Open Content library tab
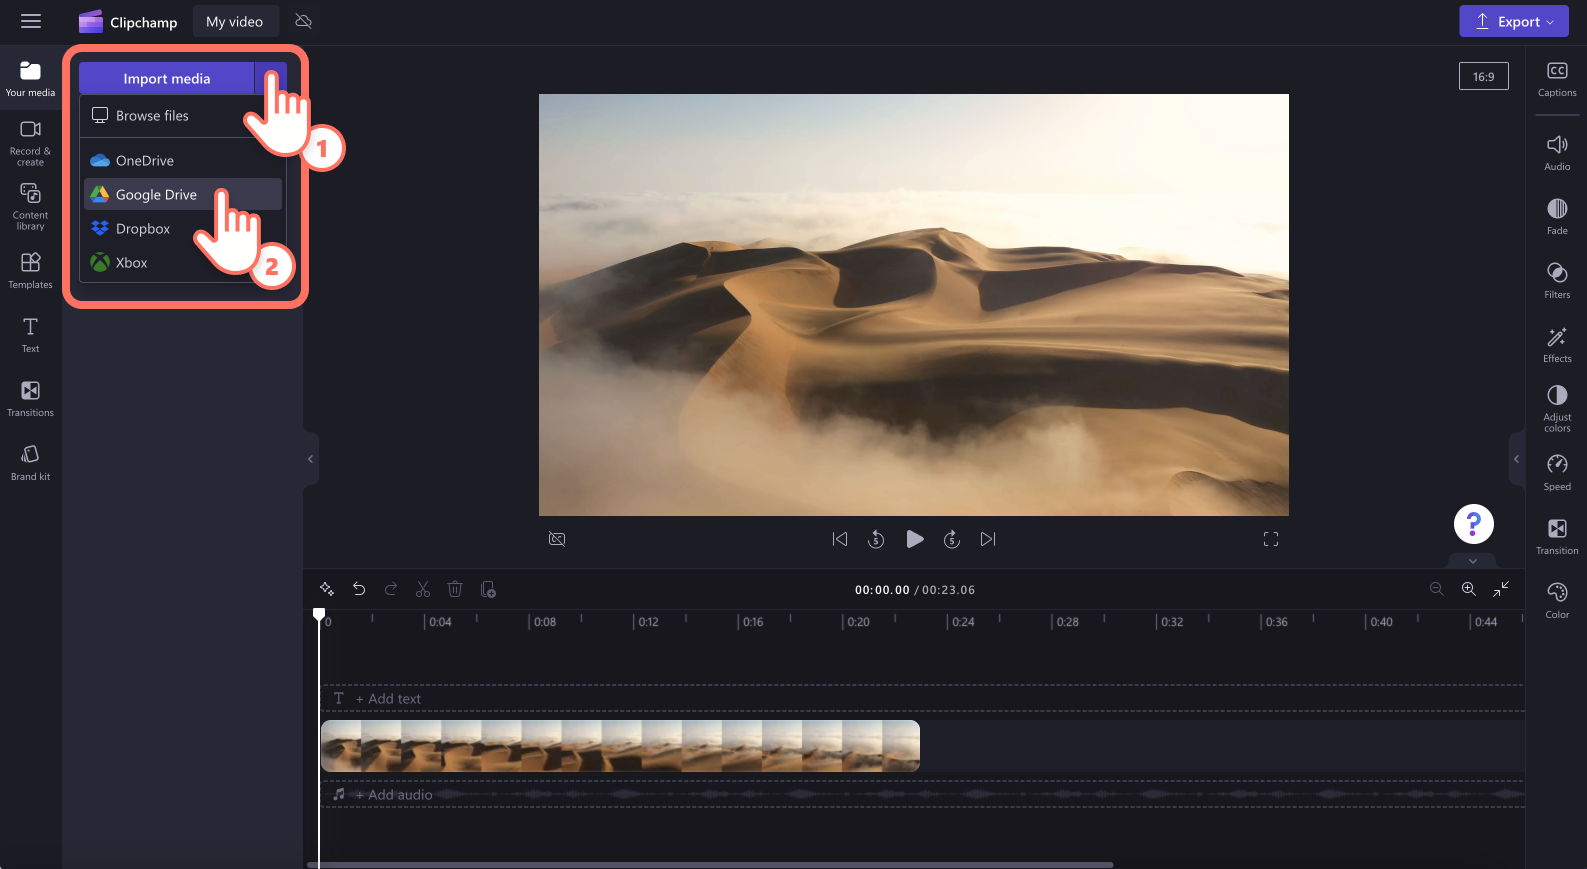 coord(30,207)
